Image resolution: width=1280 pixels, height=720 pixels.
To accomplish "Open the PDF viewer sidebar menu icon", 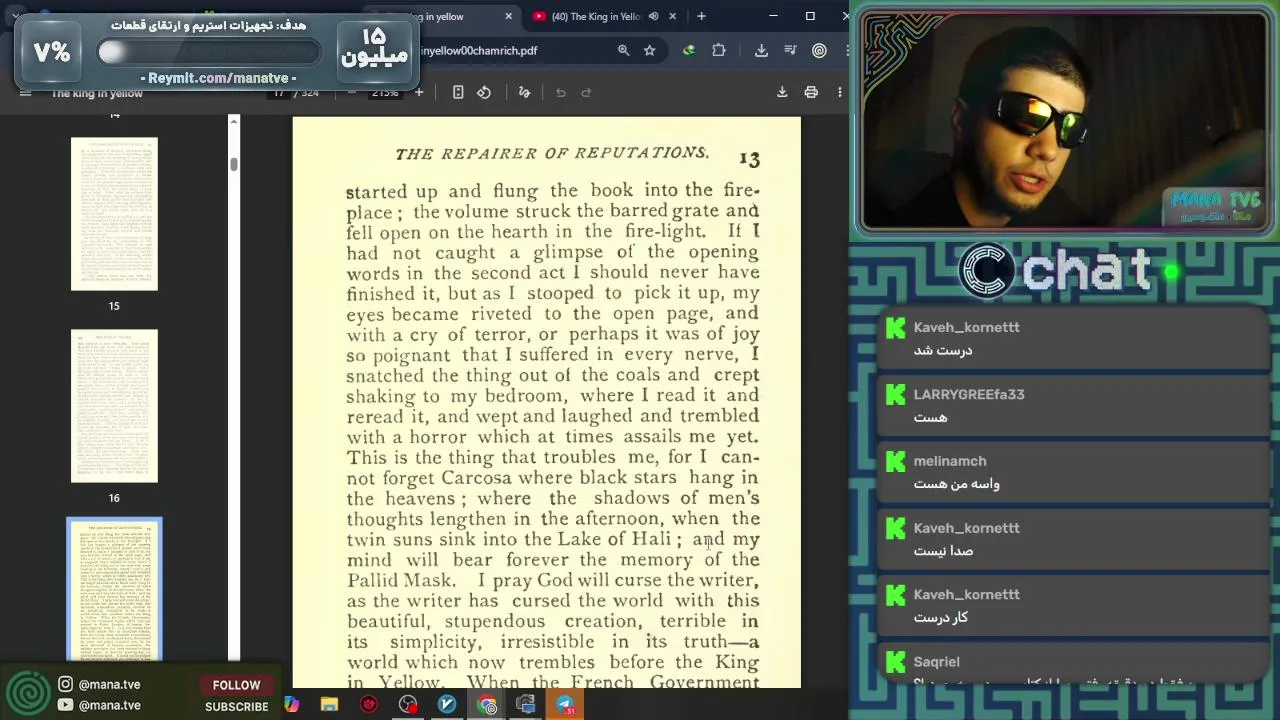I will tap(26, 93).
